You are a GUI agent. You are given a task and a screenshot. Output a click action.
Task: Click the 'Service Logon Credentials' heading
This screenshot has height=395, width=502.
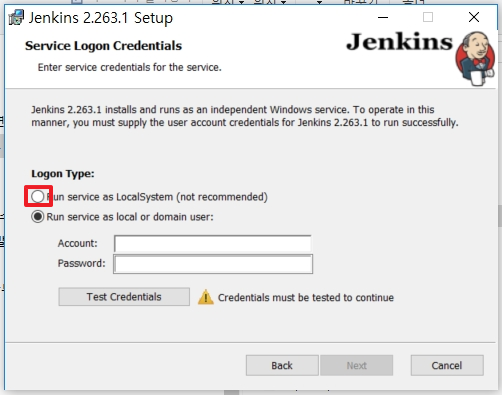click(103, 46)
